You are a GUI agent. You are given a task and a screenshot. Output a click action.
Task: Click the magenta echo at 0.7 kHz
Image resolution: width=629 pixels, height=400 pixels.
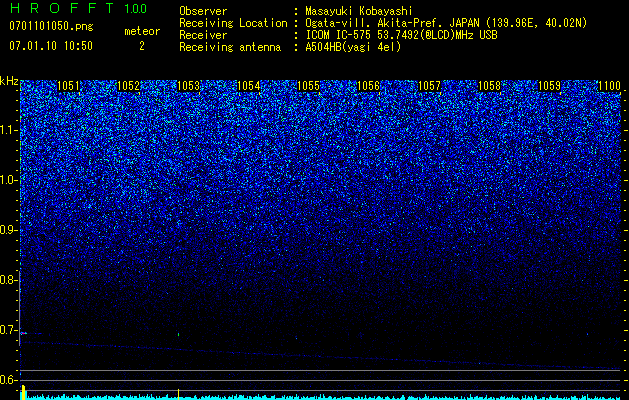pos(24,333)
